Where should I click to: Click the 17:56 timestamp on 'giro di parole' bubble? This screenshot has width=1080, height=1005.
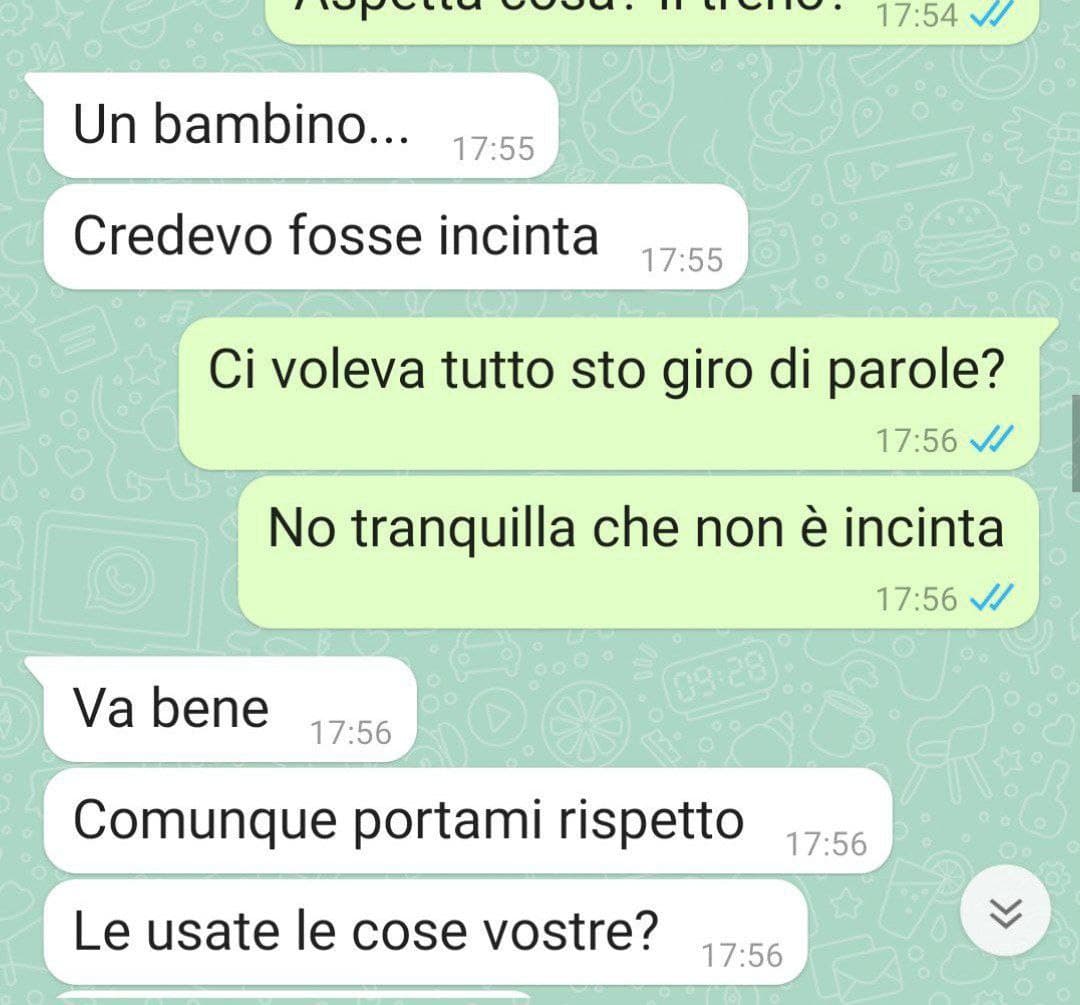click(917, 441)
